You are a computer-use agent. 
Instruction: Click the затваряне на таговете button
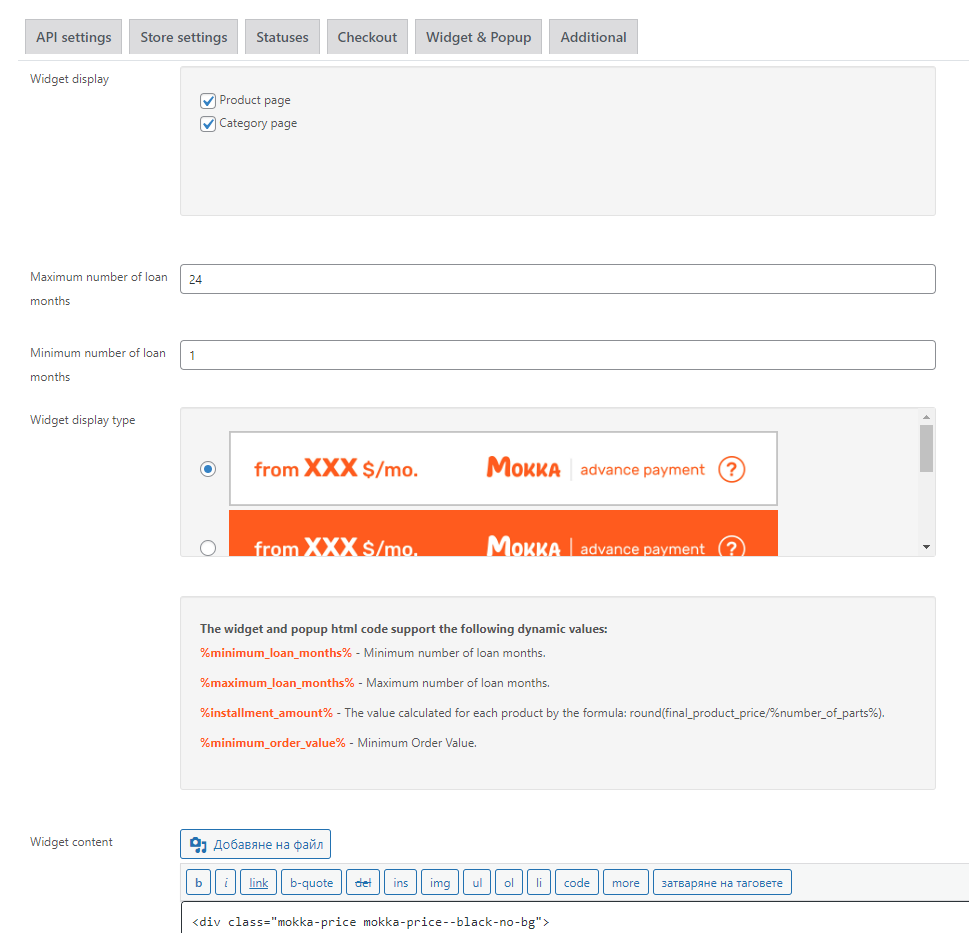pos(722,882)
